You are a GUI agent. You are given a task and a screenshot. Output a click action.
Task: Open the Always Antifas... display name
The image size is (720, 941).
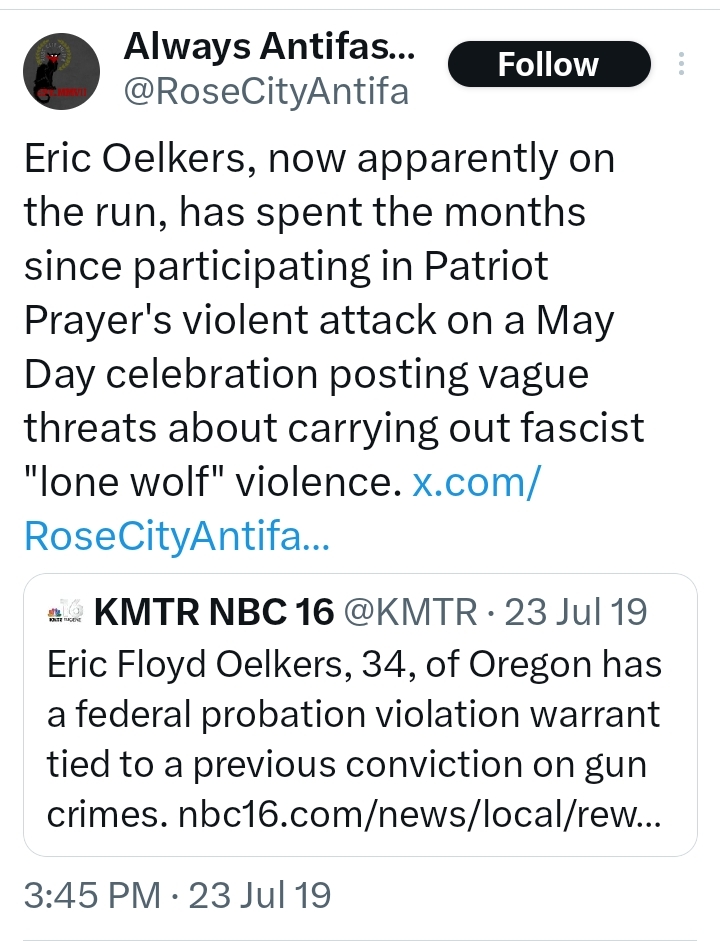[267, 45]
